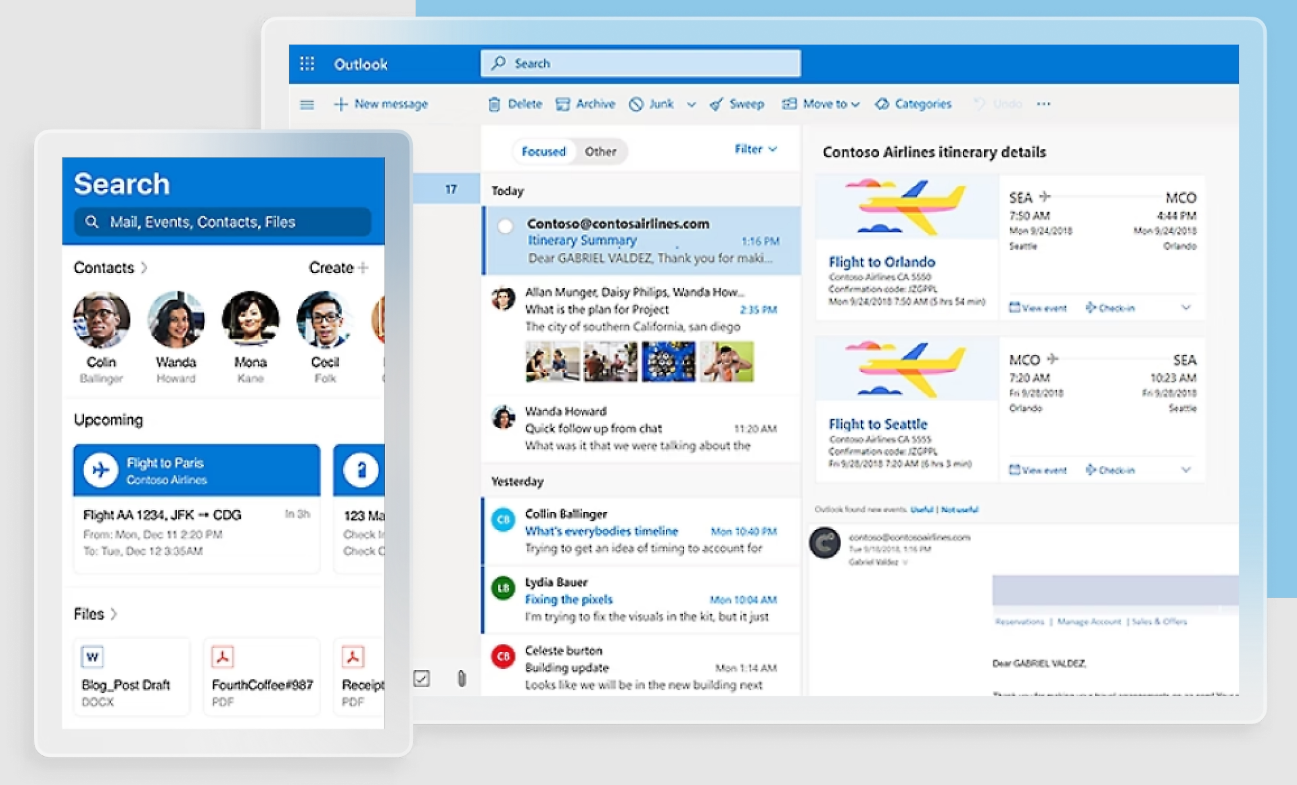Click the airplane icon on Flight to Paris
This screenshot has width=1297, height=785.
(100, 470)
